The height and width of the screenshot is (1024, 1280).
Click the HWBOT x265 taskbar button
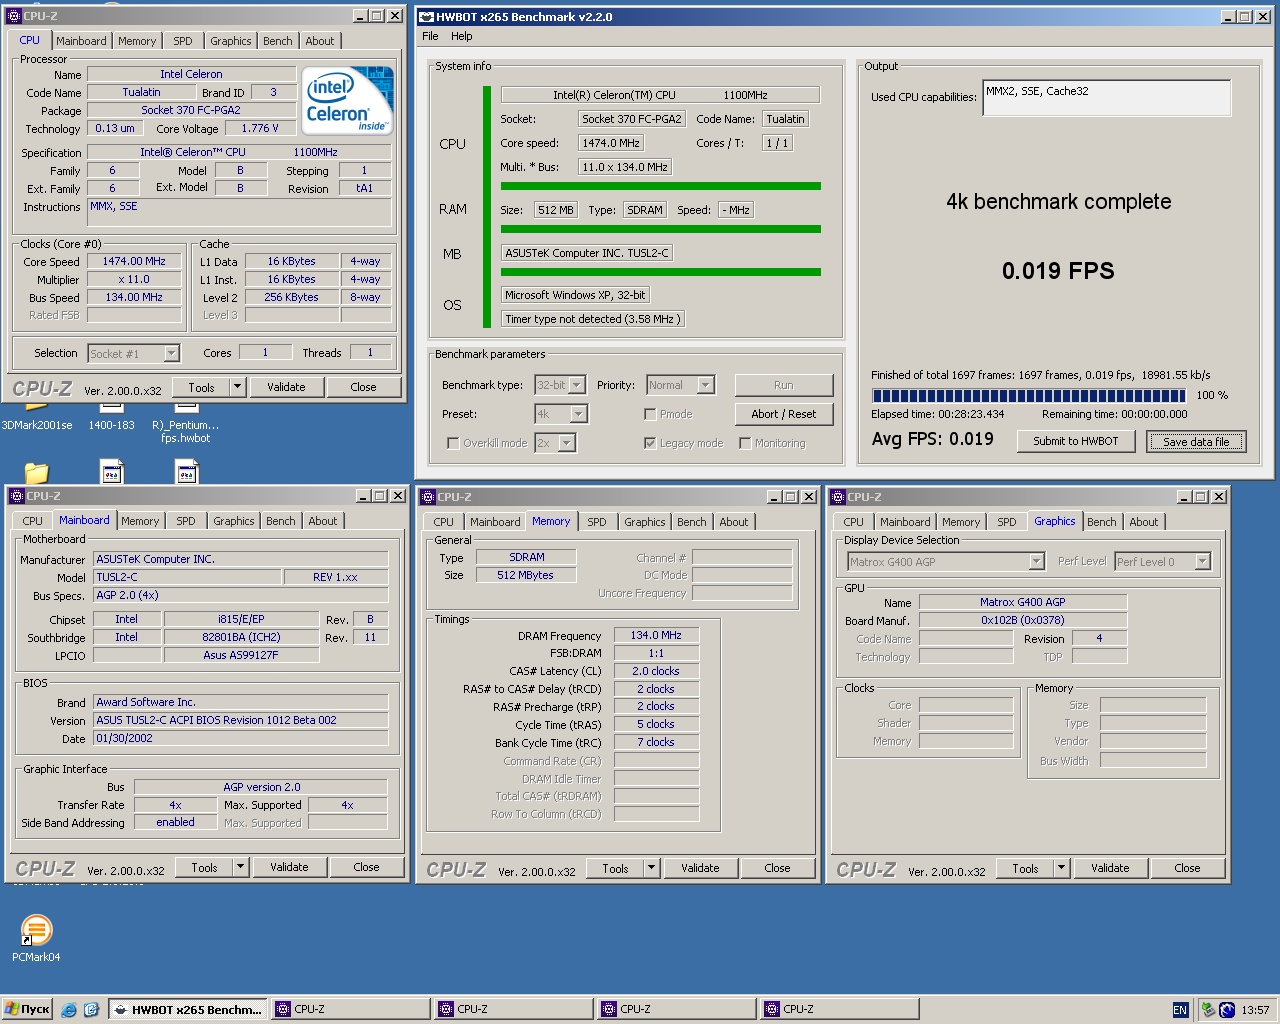[x=187, y=1009]
